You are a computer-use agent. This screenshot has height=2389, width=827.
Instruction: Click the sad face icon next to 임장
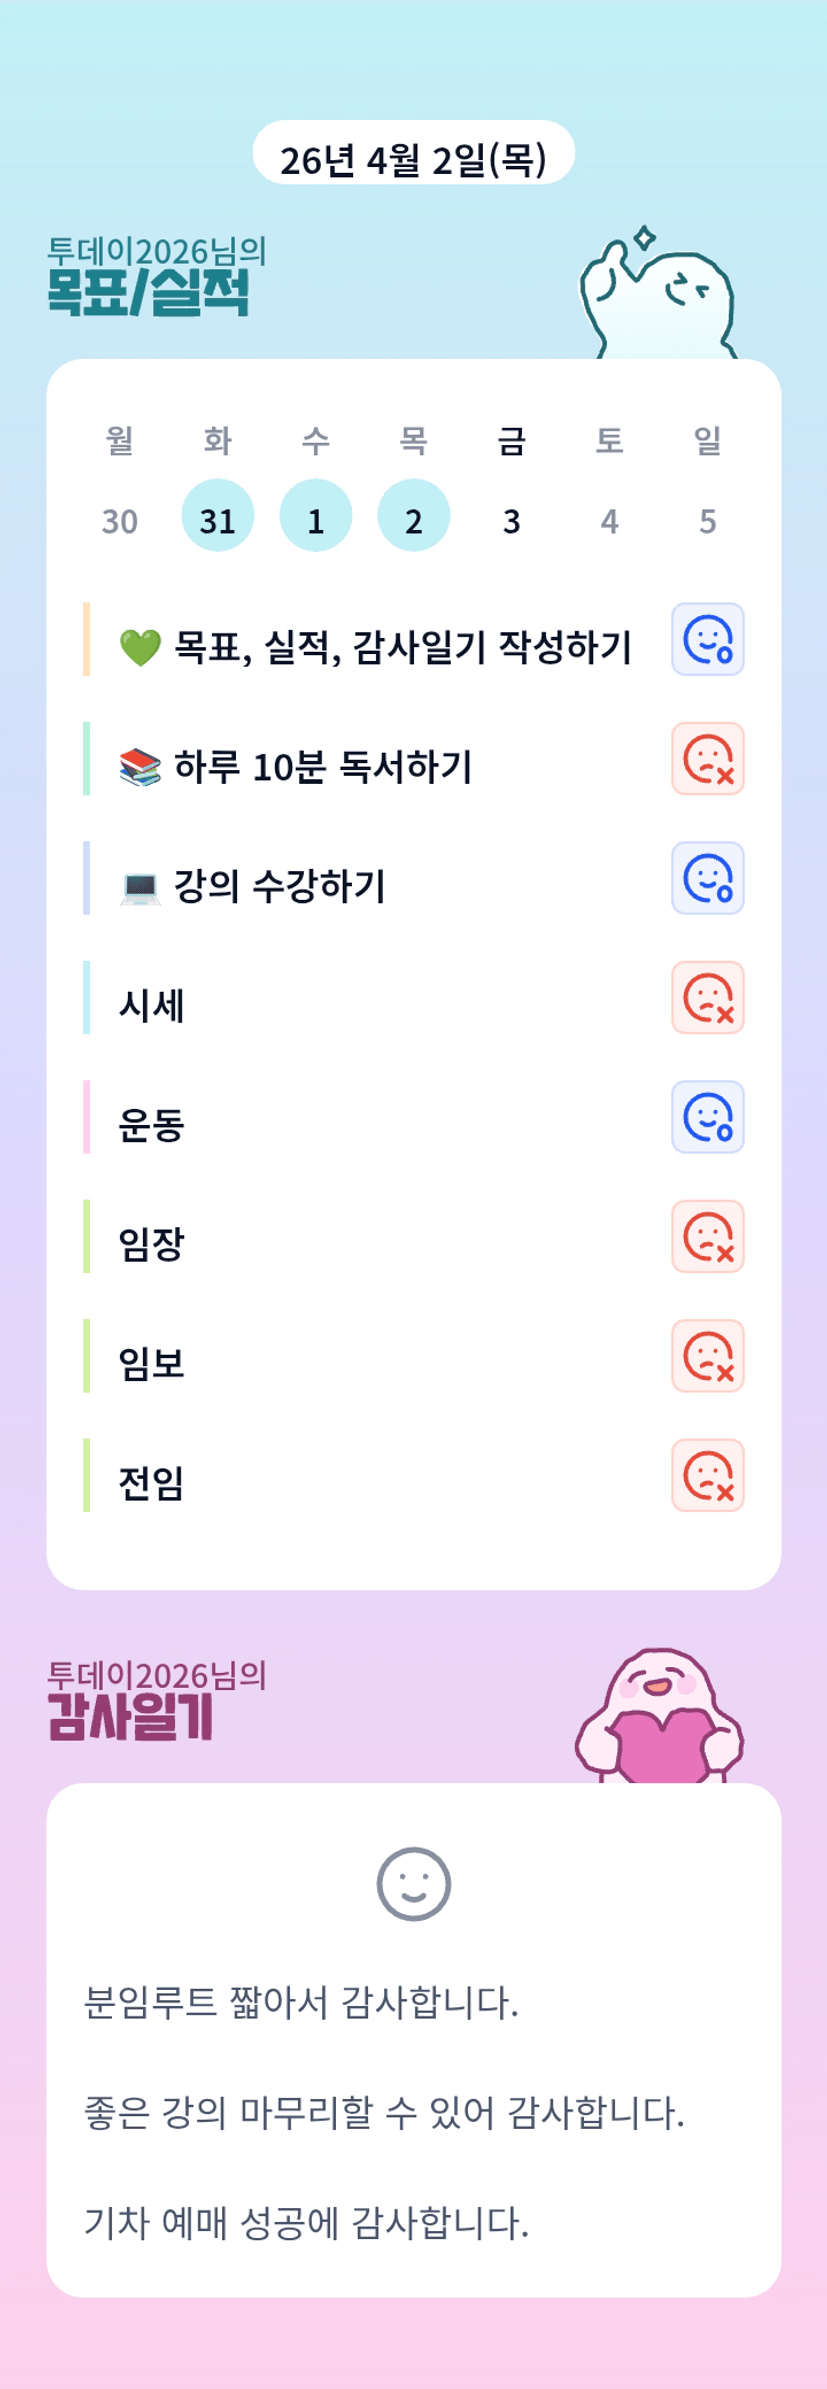coord(708,1237)
